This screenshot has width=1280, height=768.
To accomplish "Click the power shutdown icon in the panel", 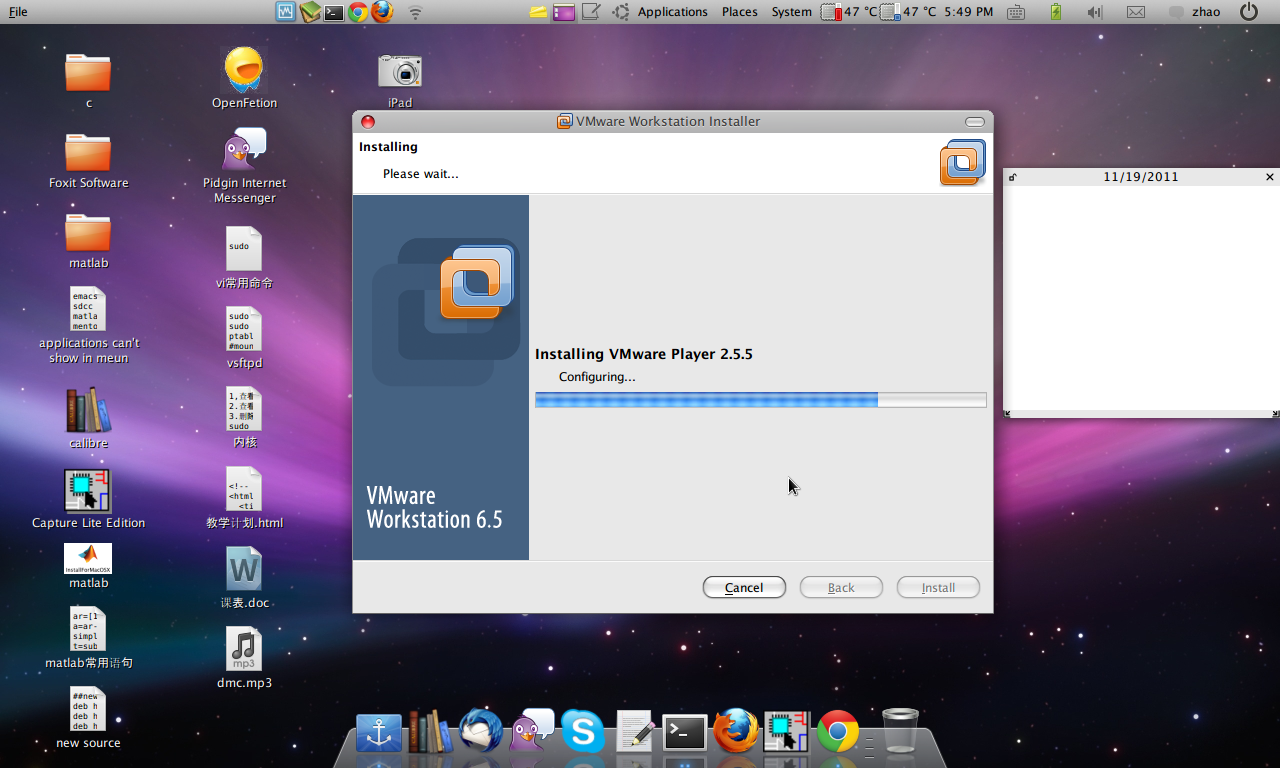I will click(x=1249, y=12).
